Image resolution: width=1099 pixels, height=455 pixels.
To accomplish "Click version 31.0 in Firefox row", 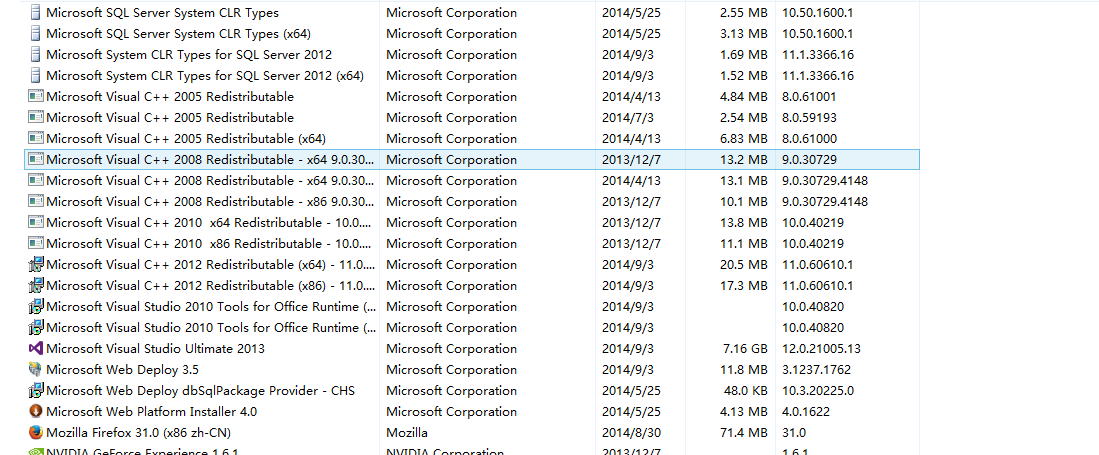I will coord(794,433).
